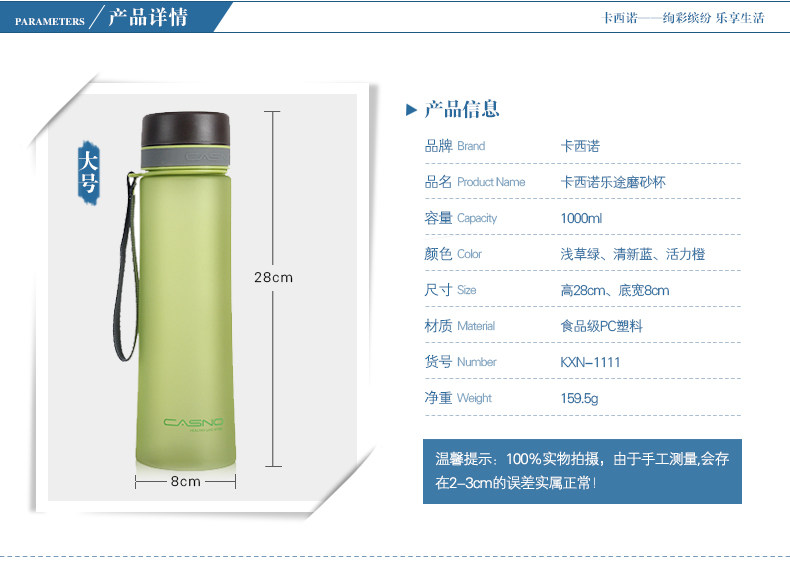This screenshot has width=790, height=563.
Task: Click the CASNO logo on the bottle
Action: tap(193, 422)
